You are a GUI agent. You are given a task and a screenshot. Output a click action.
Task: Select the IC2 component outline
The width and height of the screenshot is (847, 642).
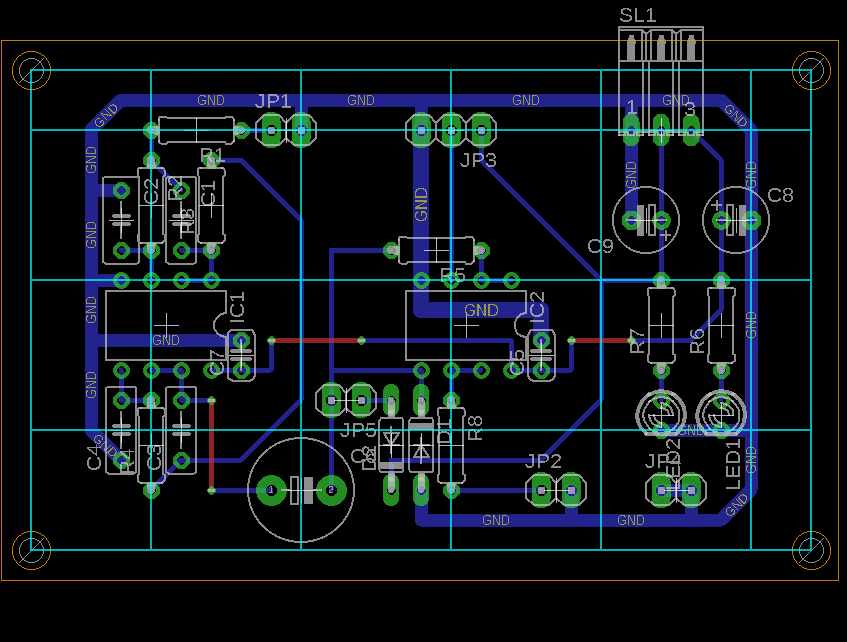pyautogui.click(x=465, y=325)
